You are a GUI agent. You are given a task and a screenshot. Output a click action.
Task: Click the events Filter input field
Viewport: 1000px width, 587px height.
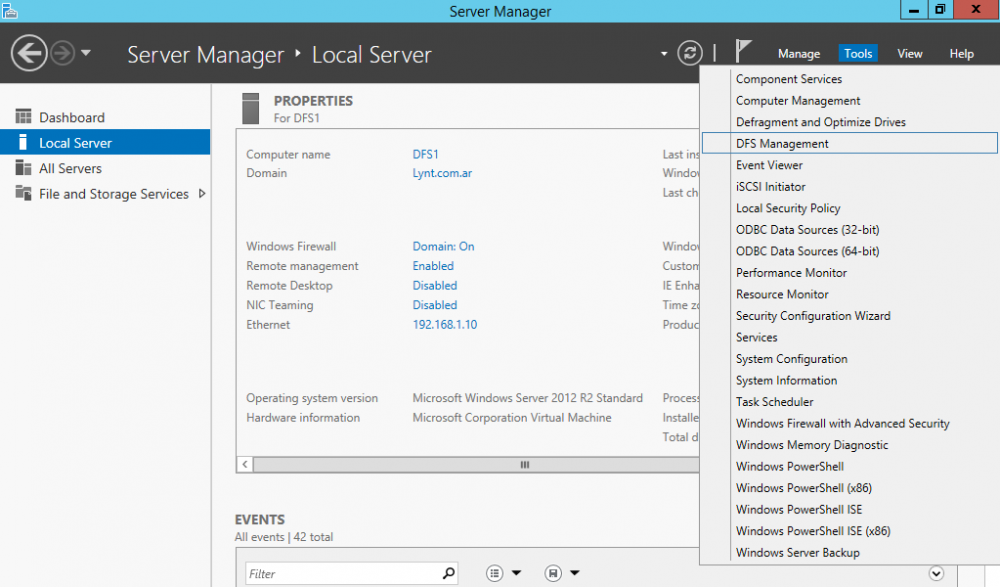click(x=340, y=573)
